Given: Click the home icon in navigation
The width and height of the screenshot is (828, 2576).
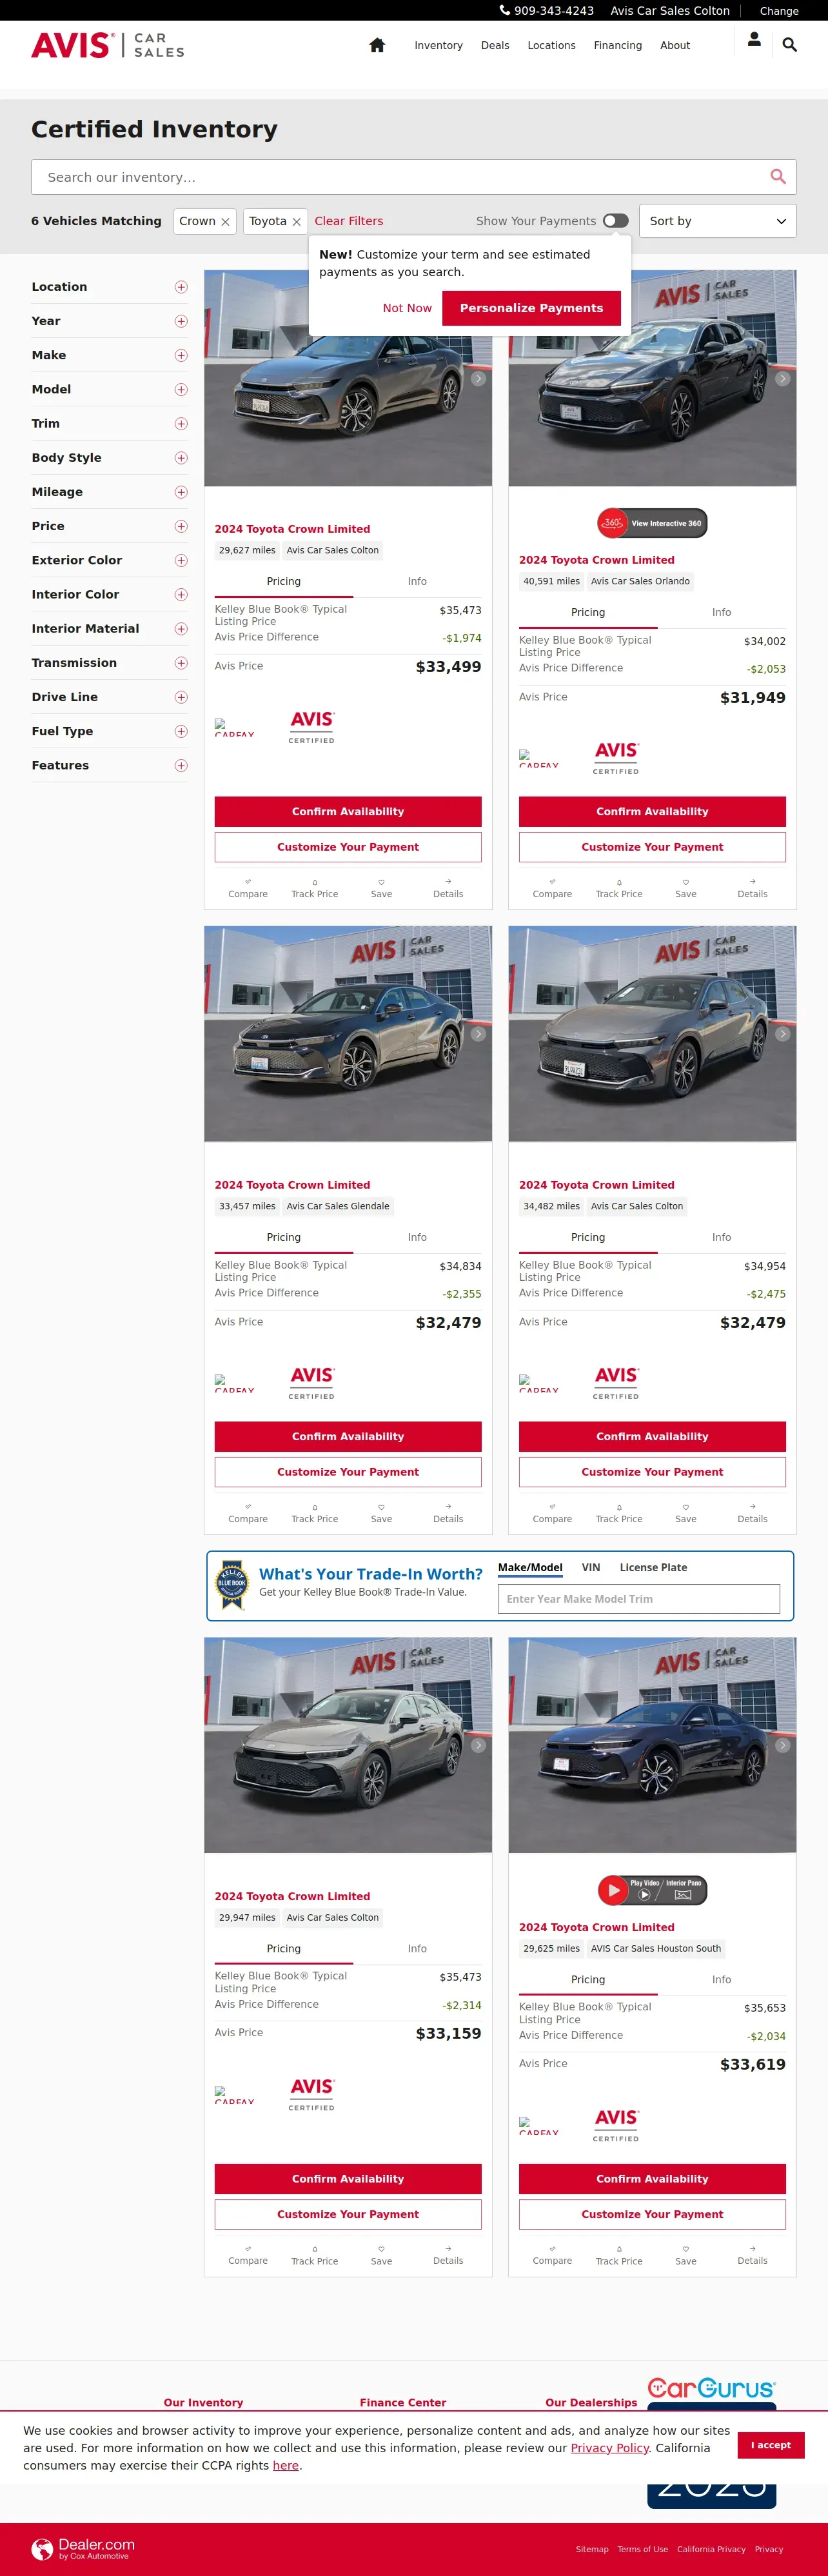Looking at the screenshot, I should click(377, 45).
